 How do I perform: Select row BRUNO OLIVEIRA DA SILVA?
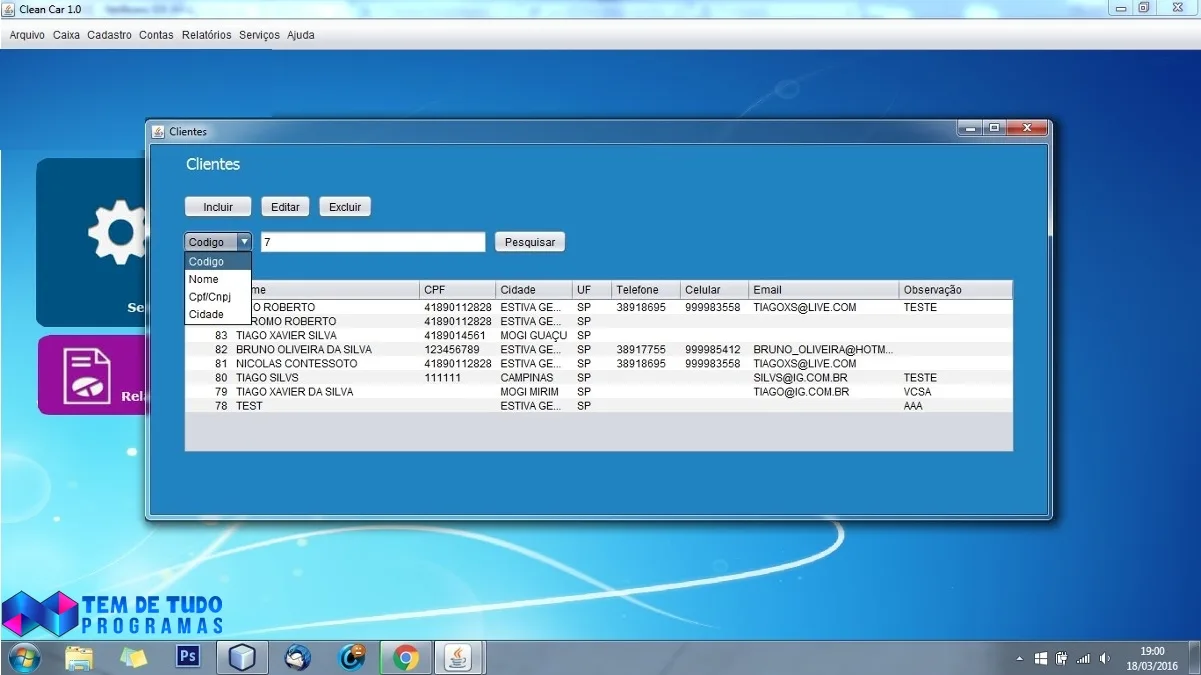(599, 350)
